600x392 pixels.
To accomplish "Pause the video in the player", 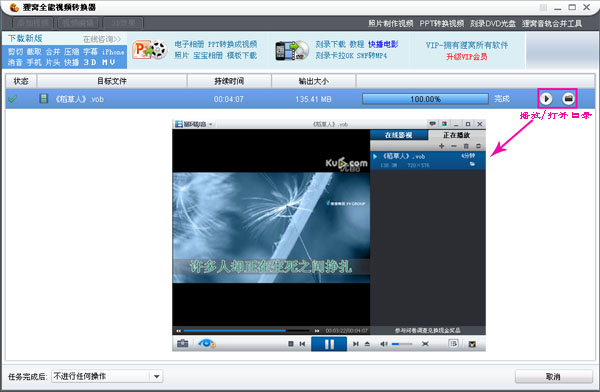I will (329, 344).
